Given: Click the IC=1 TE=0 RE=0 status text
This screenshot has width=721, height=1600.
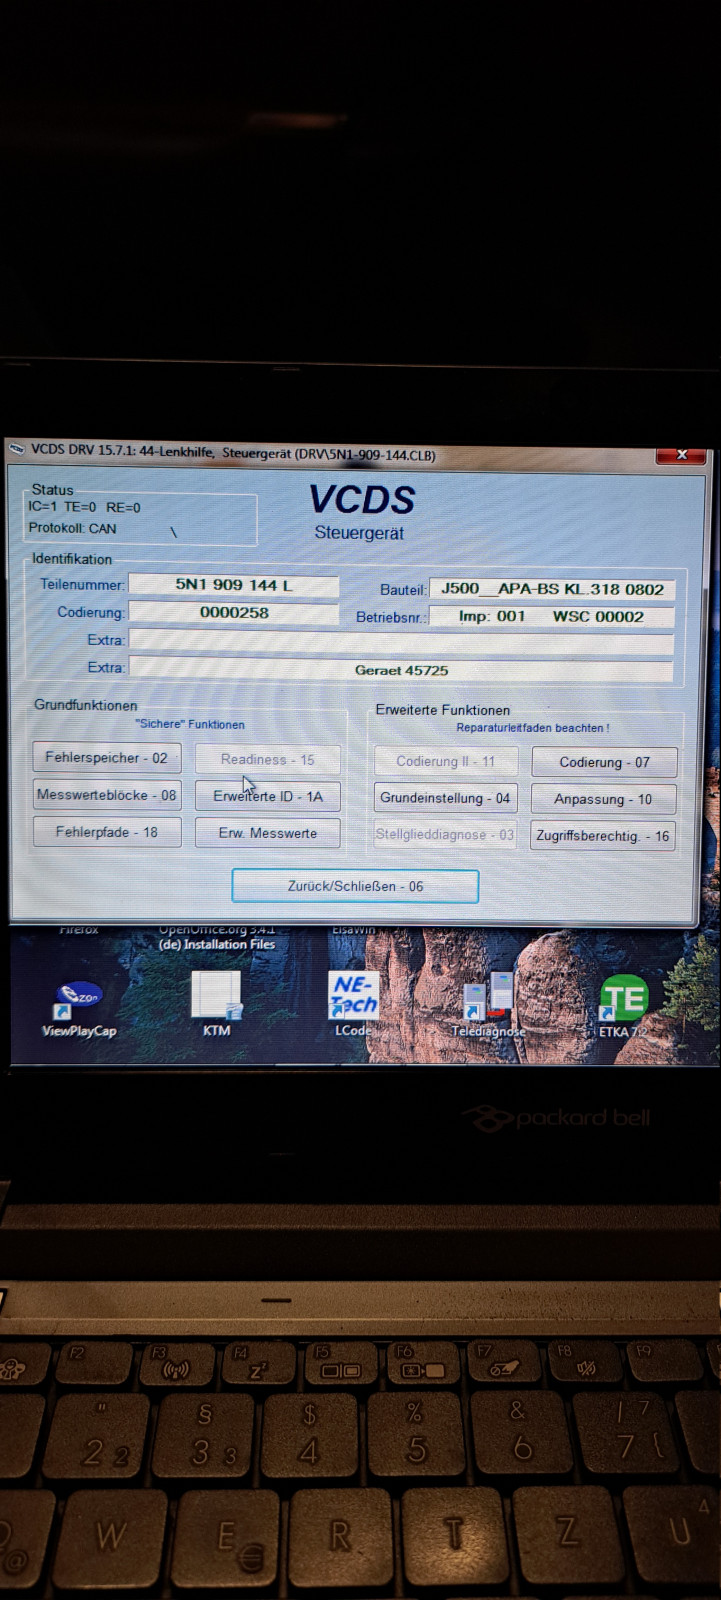Looking at the screenshot, I should (84, 507).
